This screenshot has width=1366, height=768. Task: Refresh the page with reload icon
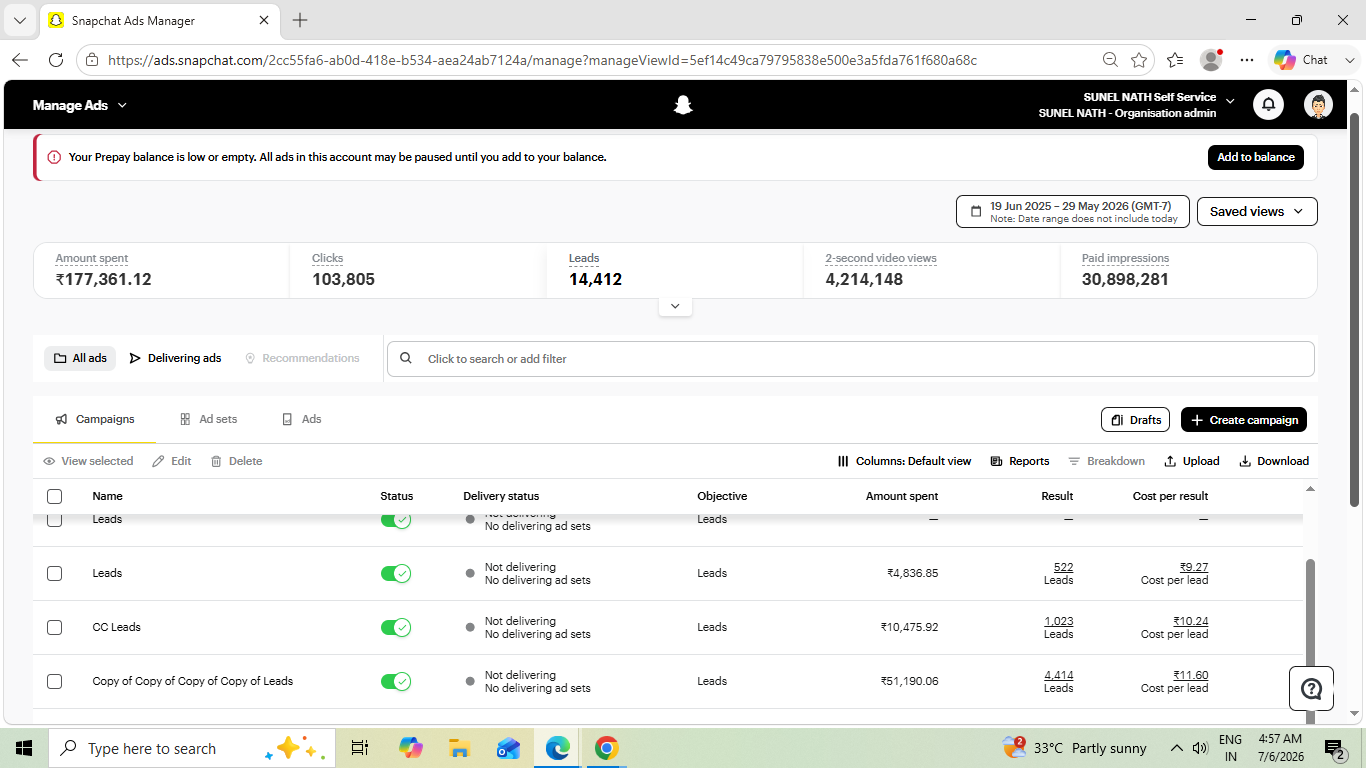coord(56,60)
